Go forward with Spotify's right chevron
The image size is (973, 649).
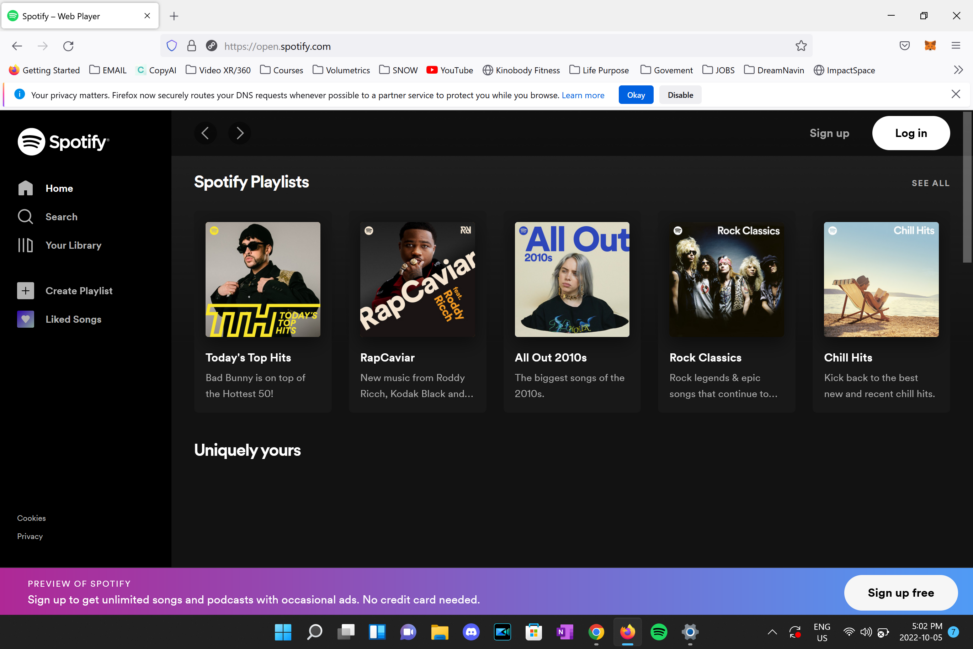(240, 133)
